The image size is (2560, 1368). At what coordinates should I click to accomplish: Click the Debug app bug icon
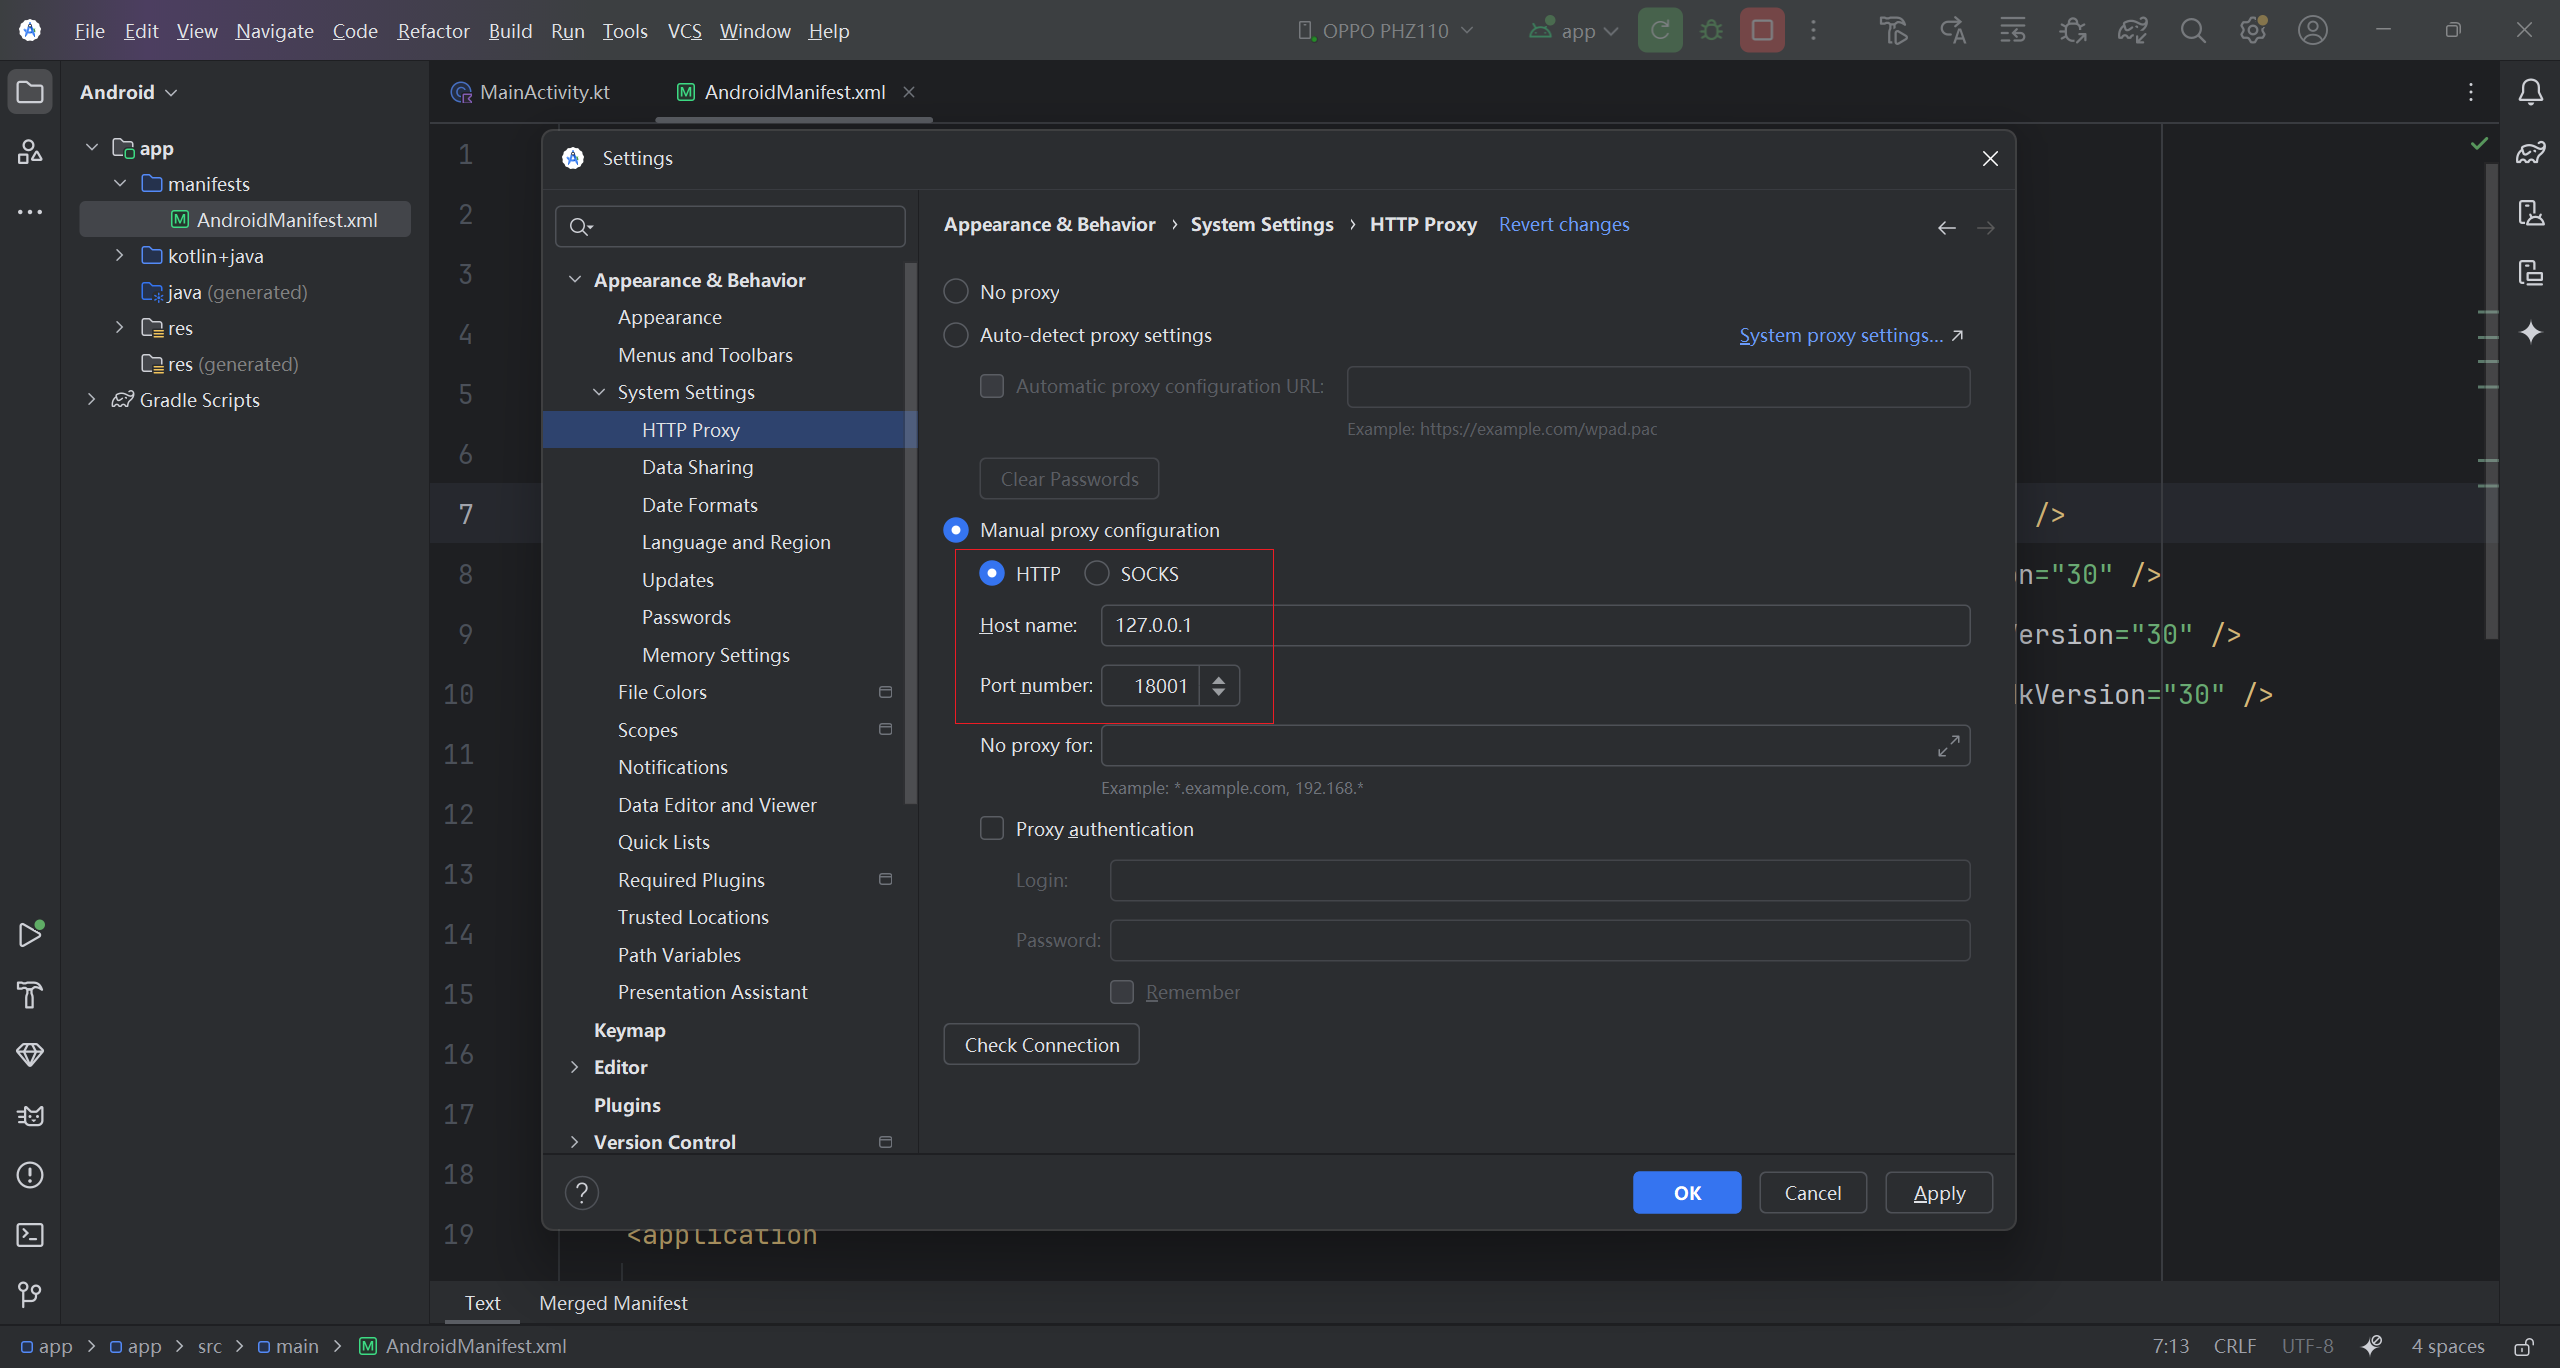1711,31
